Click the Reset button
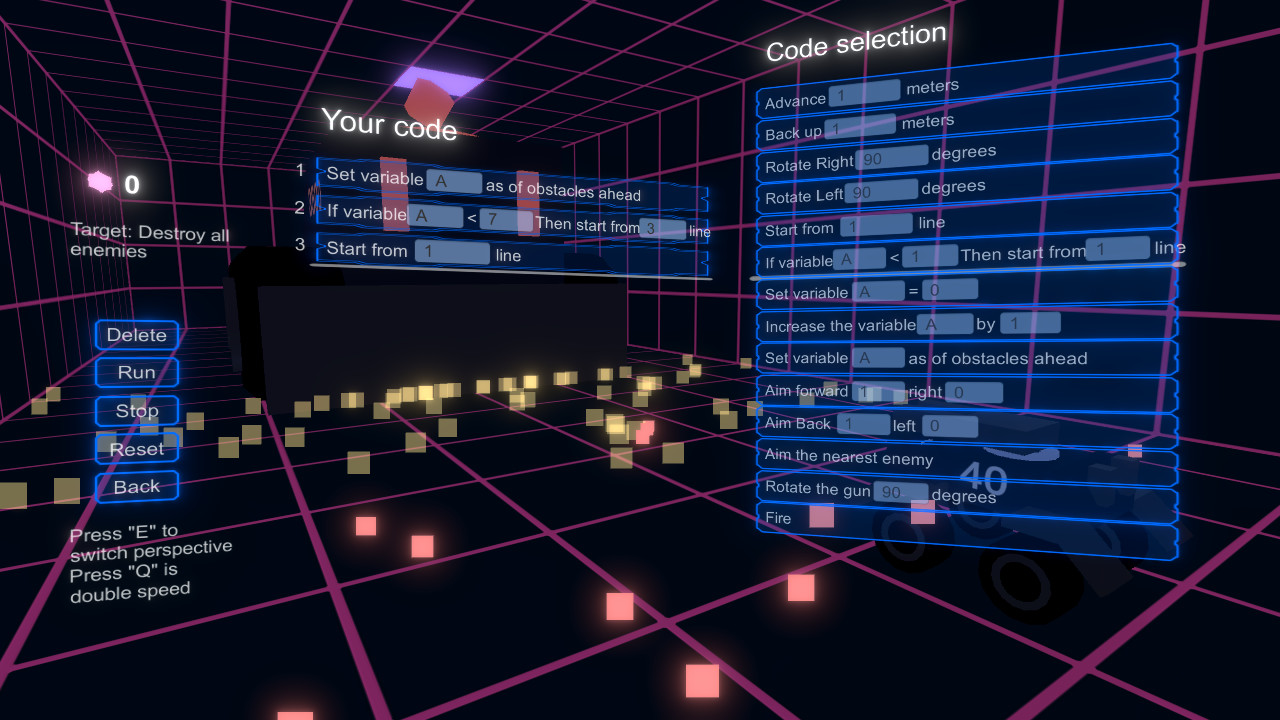The width and height of the screenshot is (1280, 720). [x=137, y=449]
